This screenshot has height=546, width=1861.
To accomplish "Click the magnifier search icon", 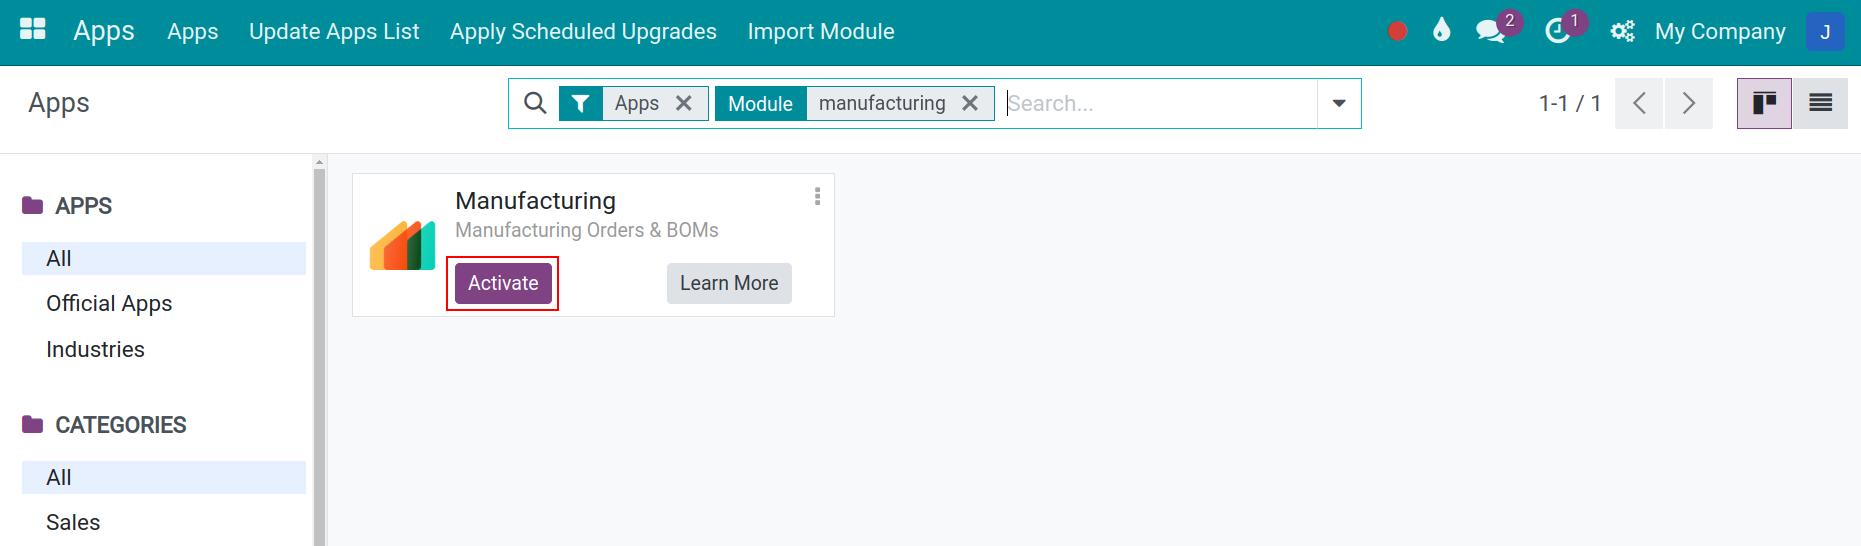I will pyautogui.click(x=535, y=103).
